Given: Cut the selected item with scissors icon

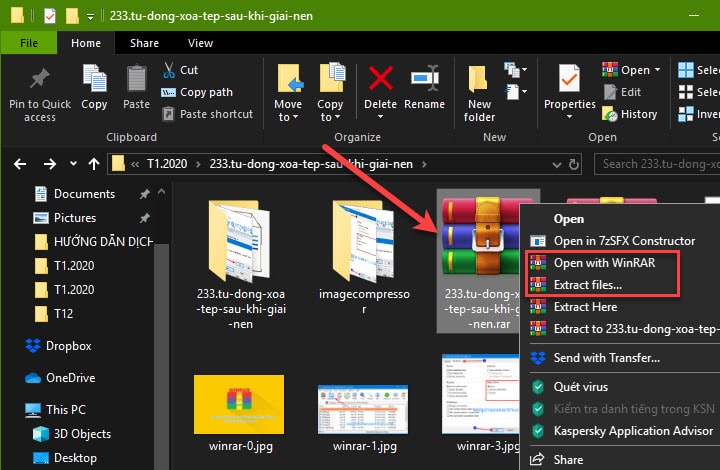Looking at the screenshot, I should pos(180,70).
